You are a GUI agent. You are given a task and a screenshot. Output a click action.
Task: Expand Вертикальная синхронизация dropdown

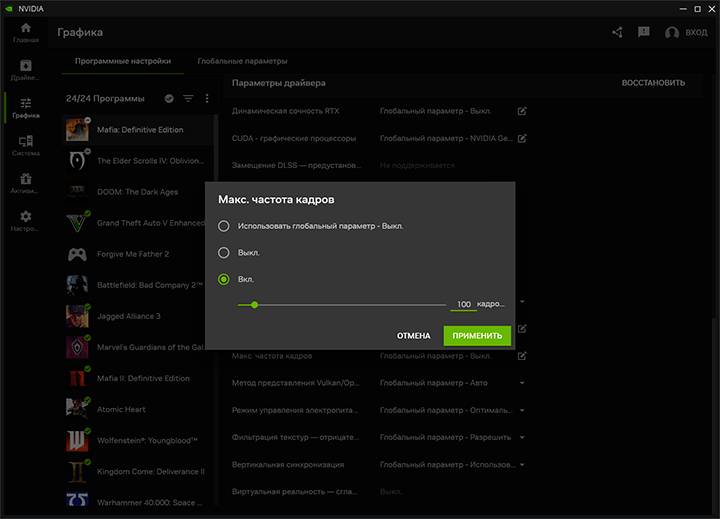[522, 465]
